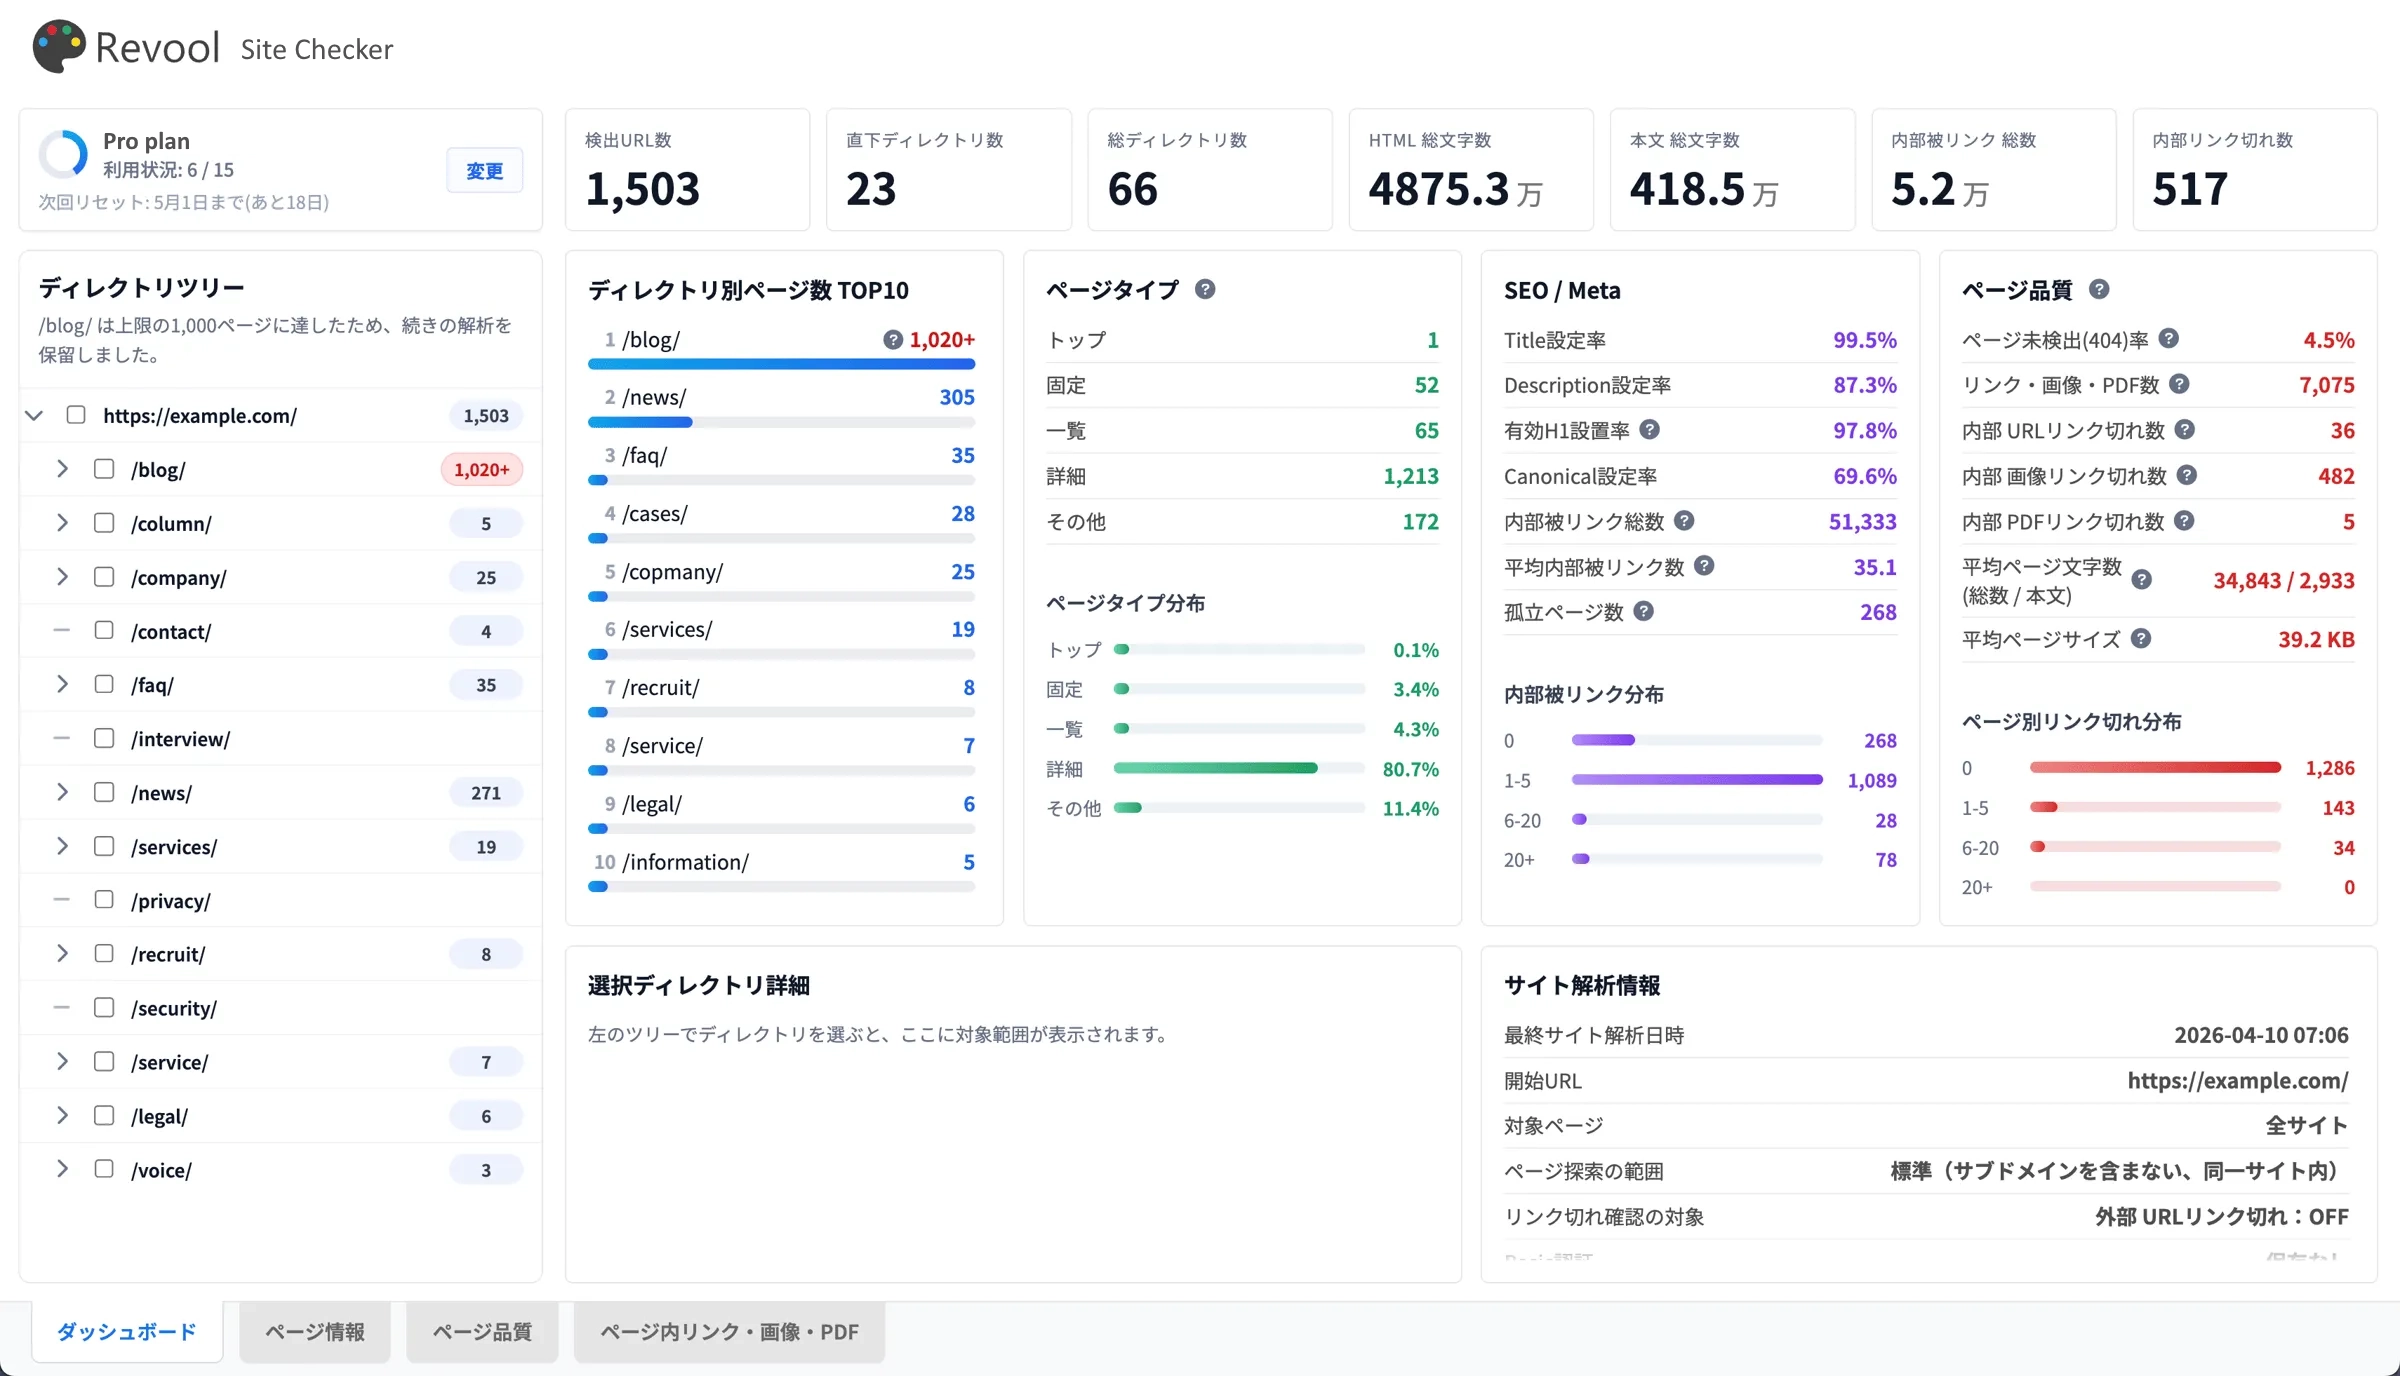Click the /security/ tree label
Screen dimensions: 2400x1376
point(174,1008)
